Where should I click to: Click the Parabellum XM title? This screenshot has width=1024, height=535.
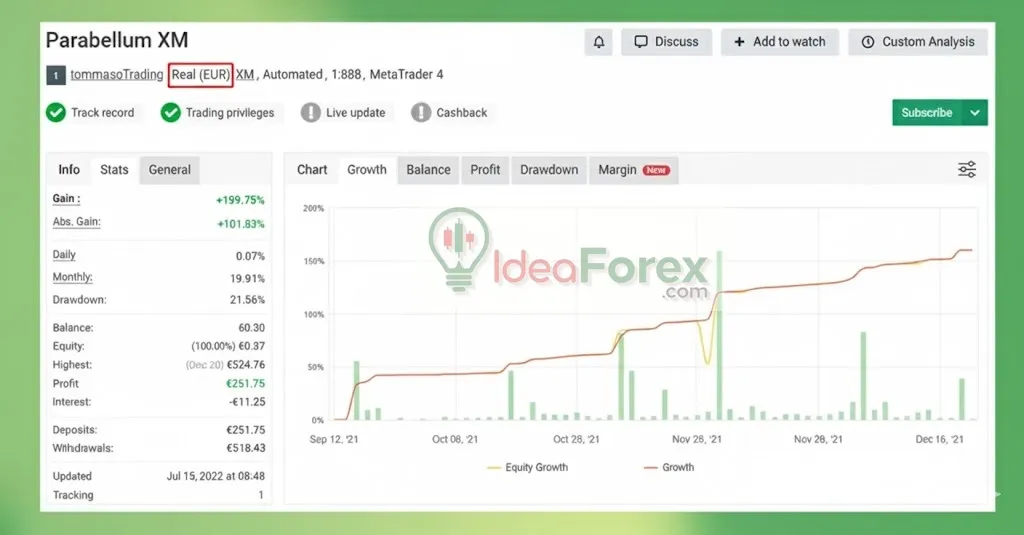point(117,40)
